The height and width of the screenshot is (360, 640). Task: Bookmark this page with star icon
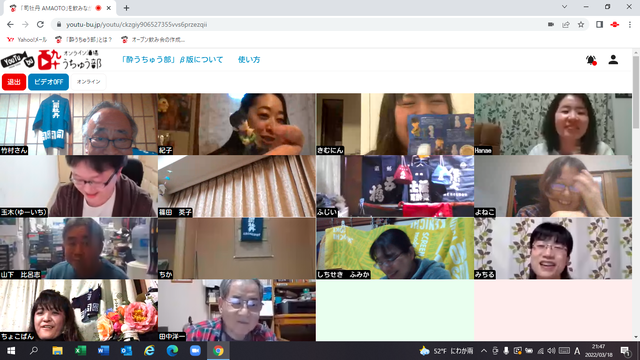[581, 24]
